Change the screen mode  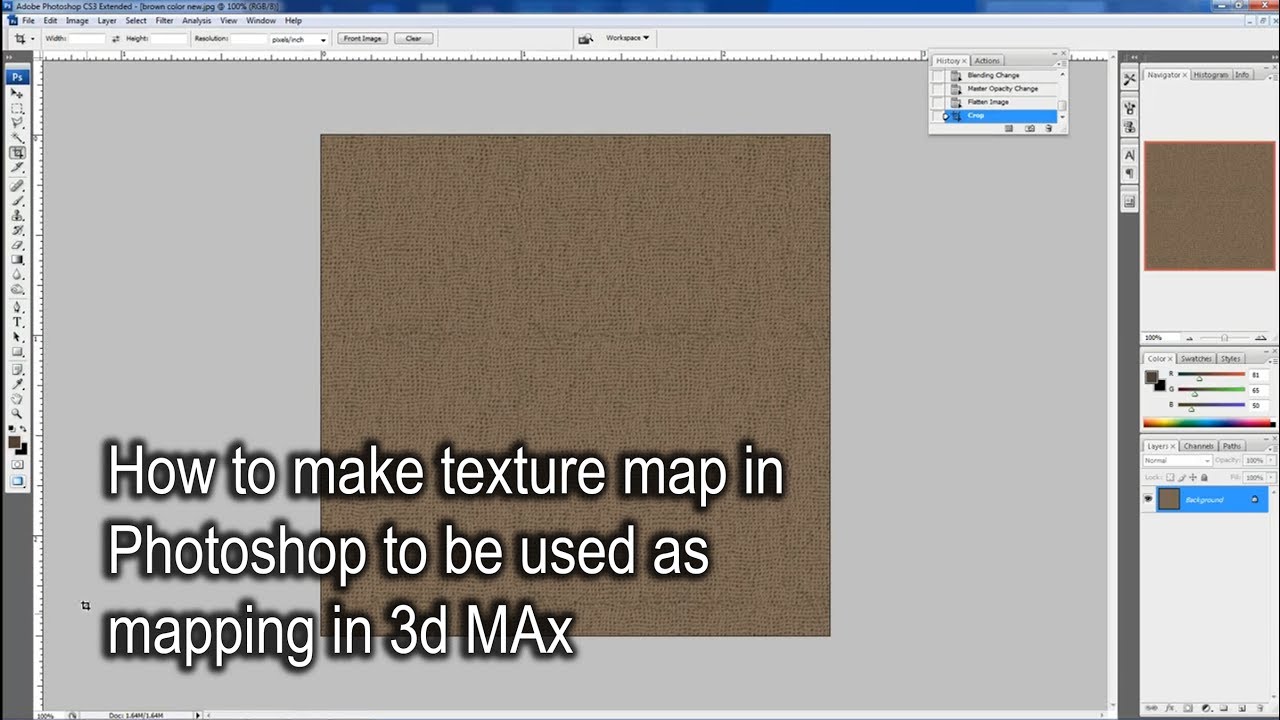(18, 481)
